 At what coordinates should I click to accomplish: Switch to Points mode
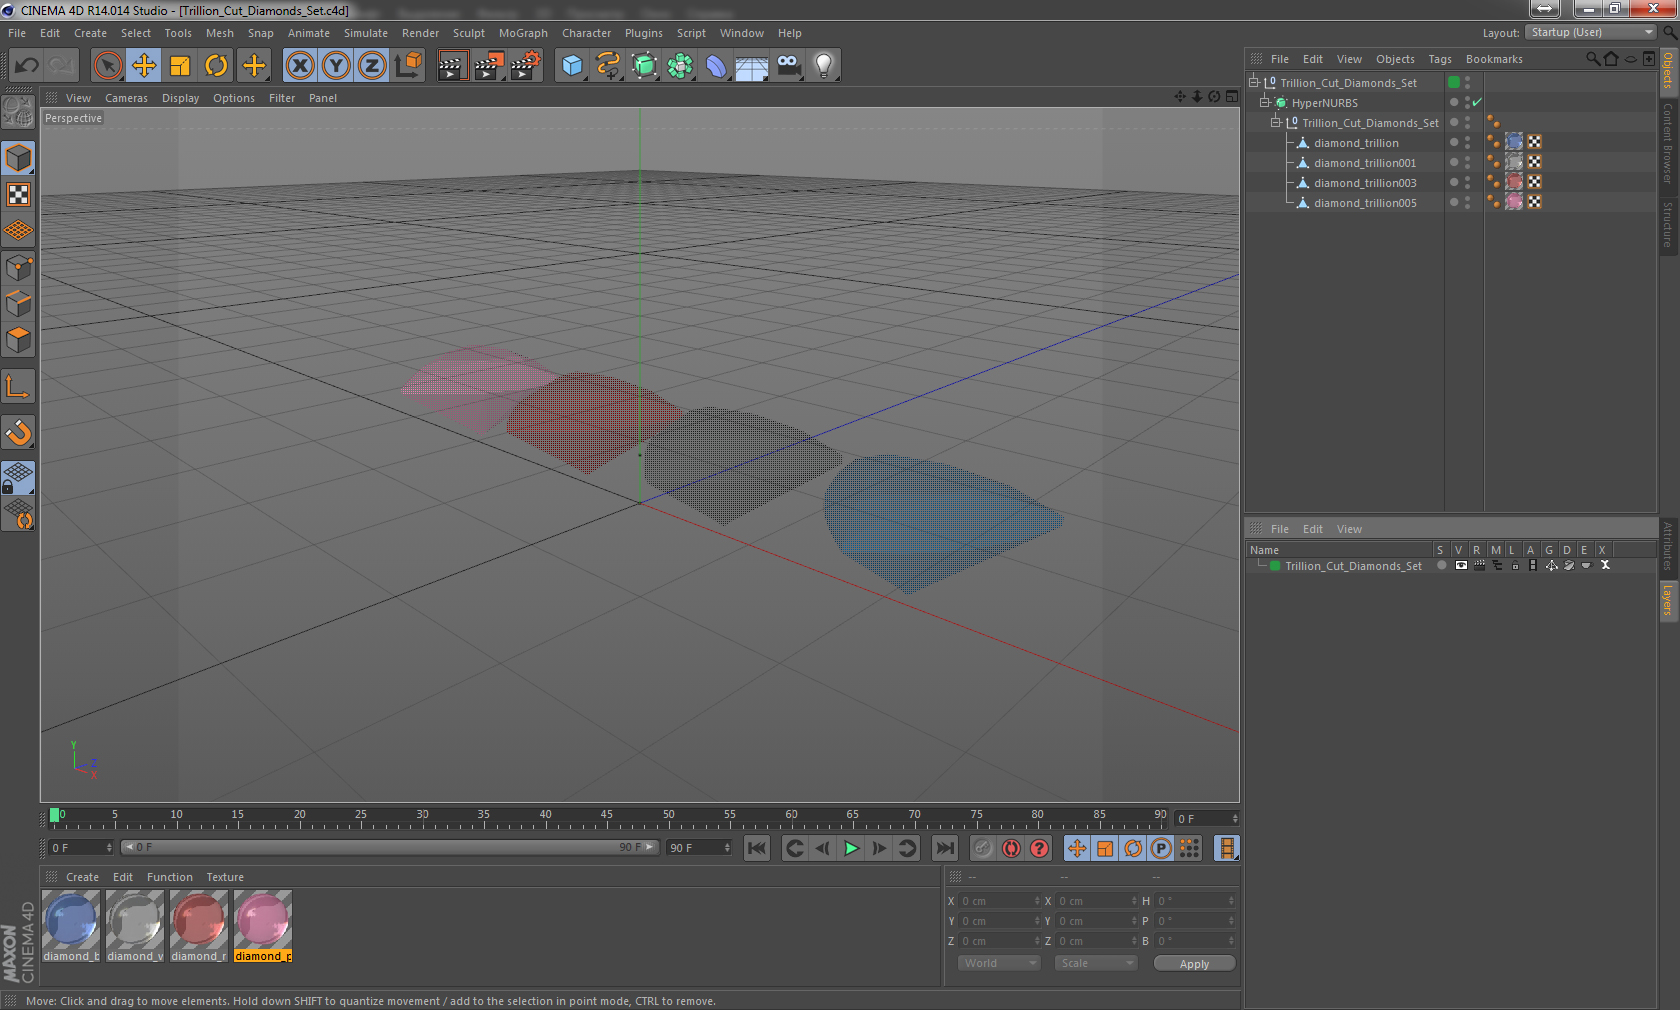coord(18,268)
